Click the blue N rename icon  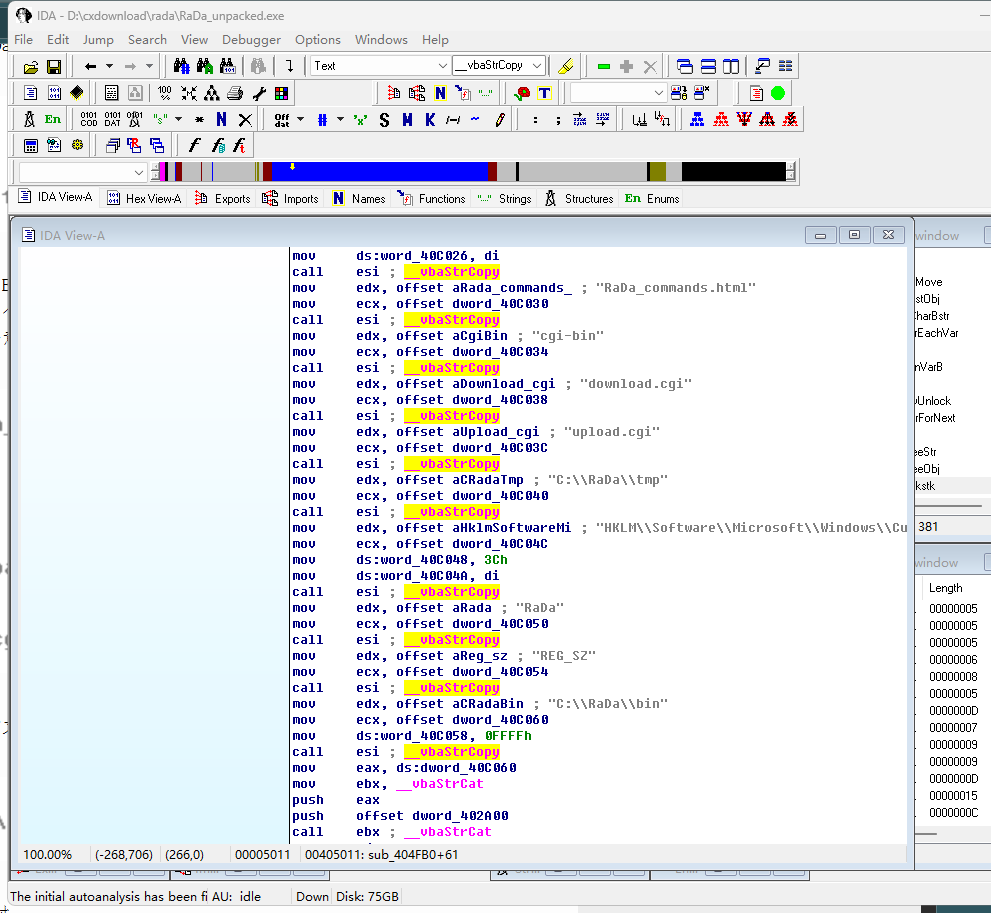coord(221,119)
